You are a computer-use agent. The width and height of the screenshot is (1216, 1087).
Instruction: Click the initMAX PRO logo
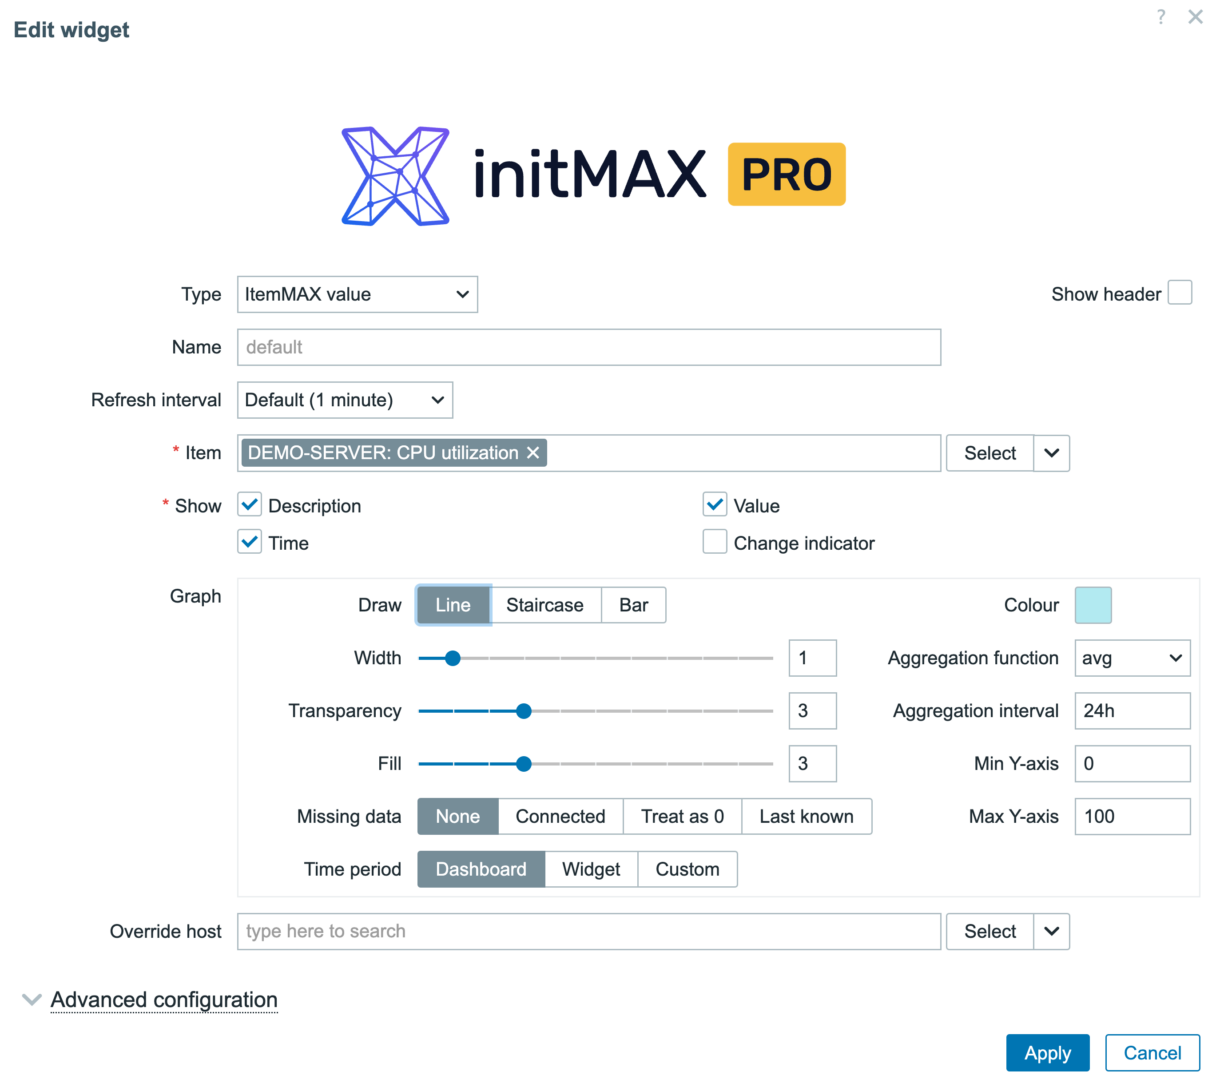coord(594,175)
